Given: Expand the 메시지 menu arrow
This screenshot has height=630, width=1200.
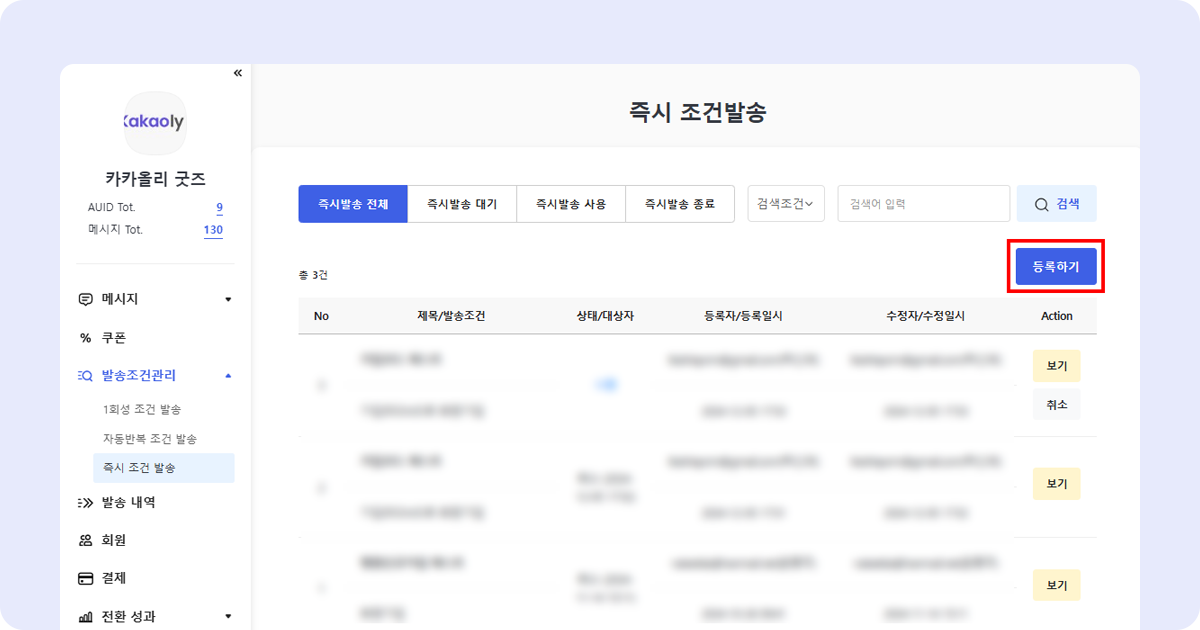Looking at the screenshot, I should pyautogui.click(x=228, y=299).
